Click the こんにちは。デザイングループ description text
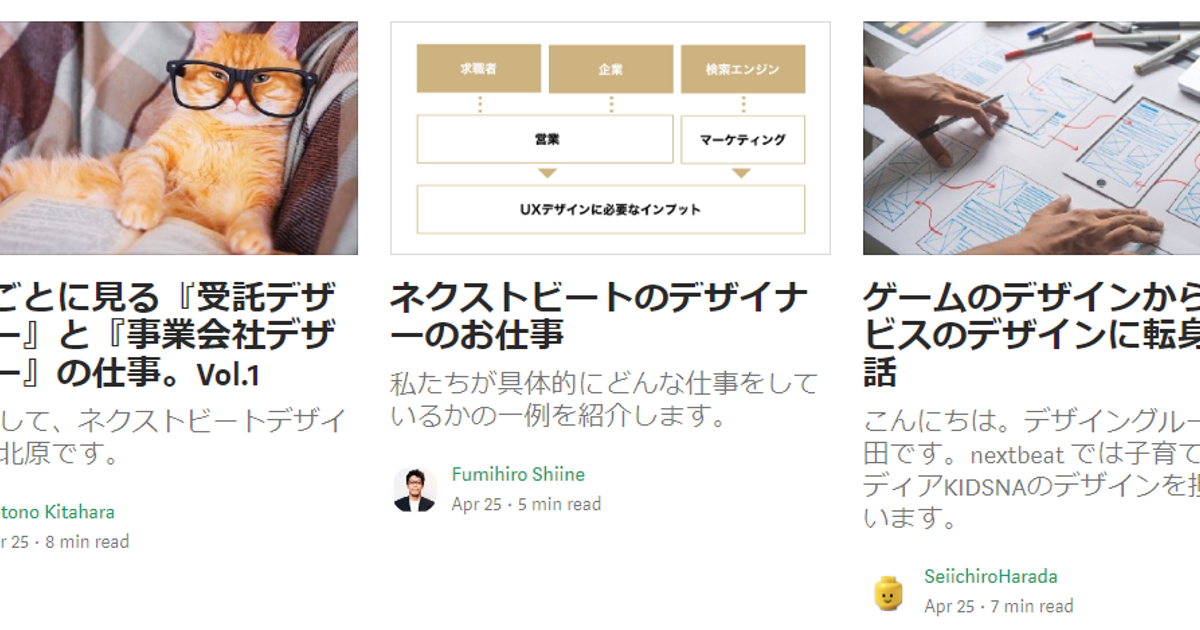The height and width of the screenshot is (630, 1200). [x=1031, y=468]
